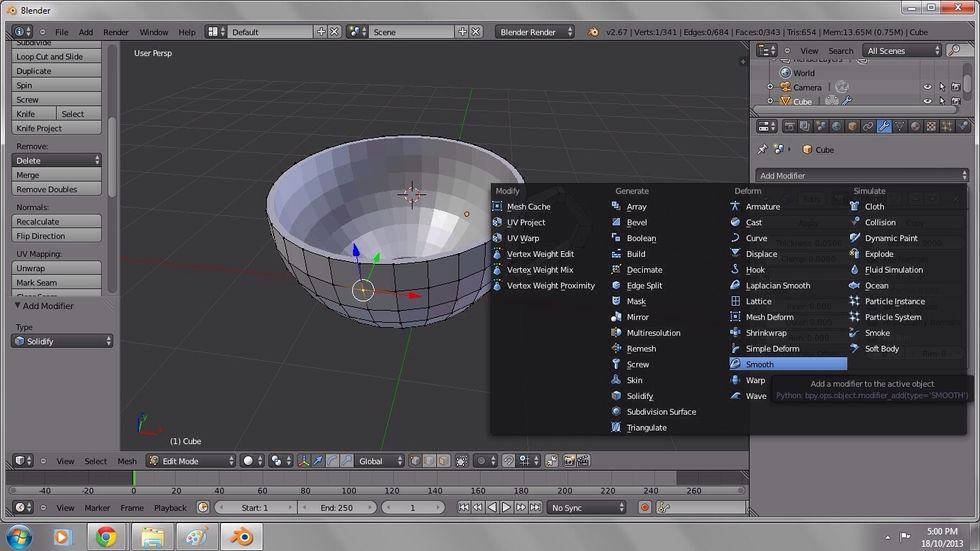Toggle limit selection to visible button
This screenshot has height=551, width=980.
tap(461, 461)
